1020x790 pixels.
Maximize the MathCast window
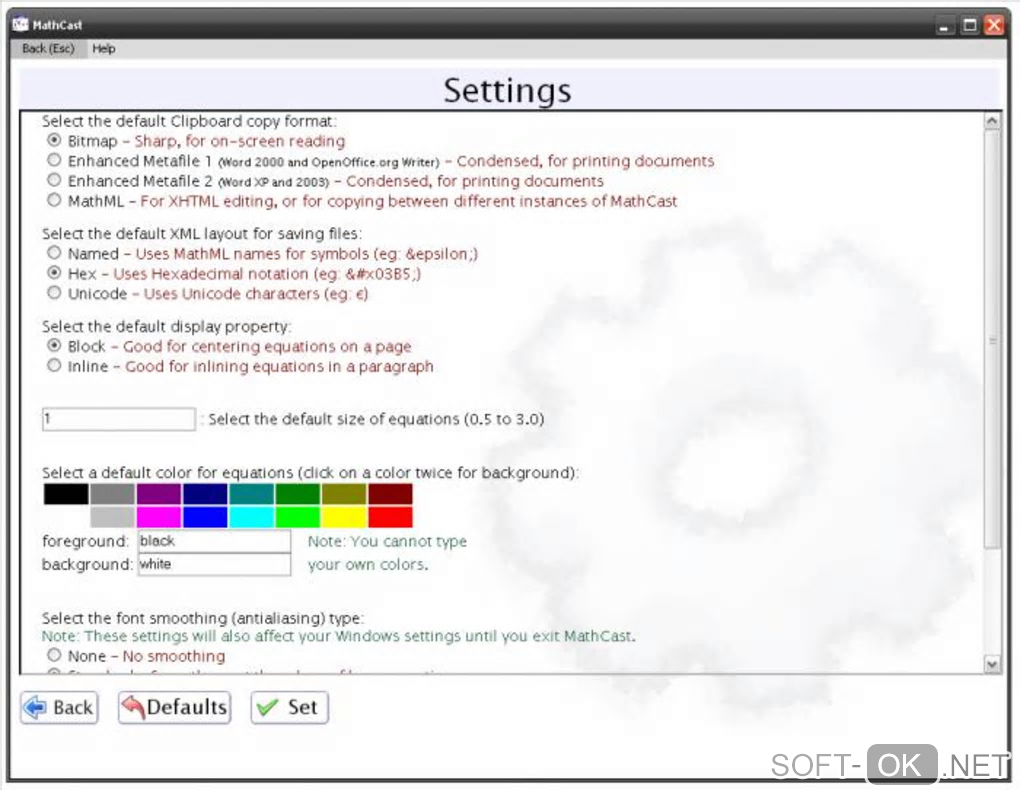pyautogui.click(x=969, y=25)
